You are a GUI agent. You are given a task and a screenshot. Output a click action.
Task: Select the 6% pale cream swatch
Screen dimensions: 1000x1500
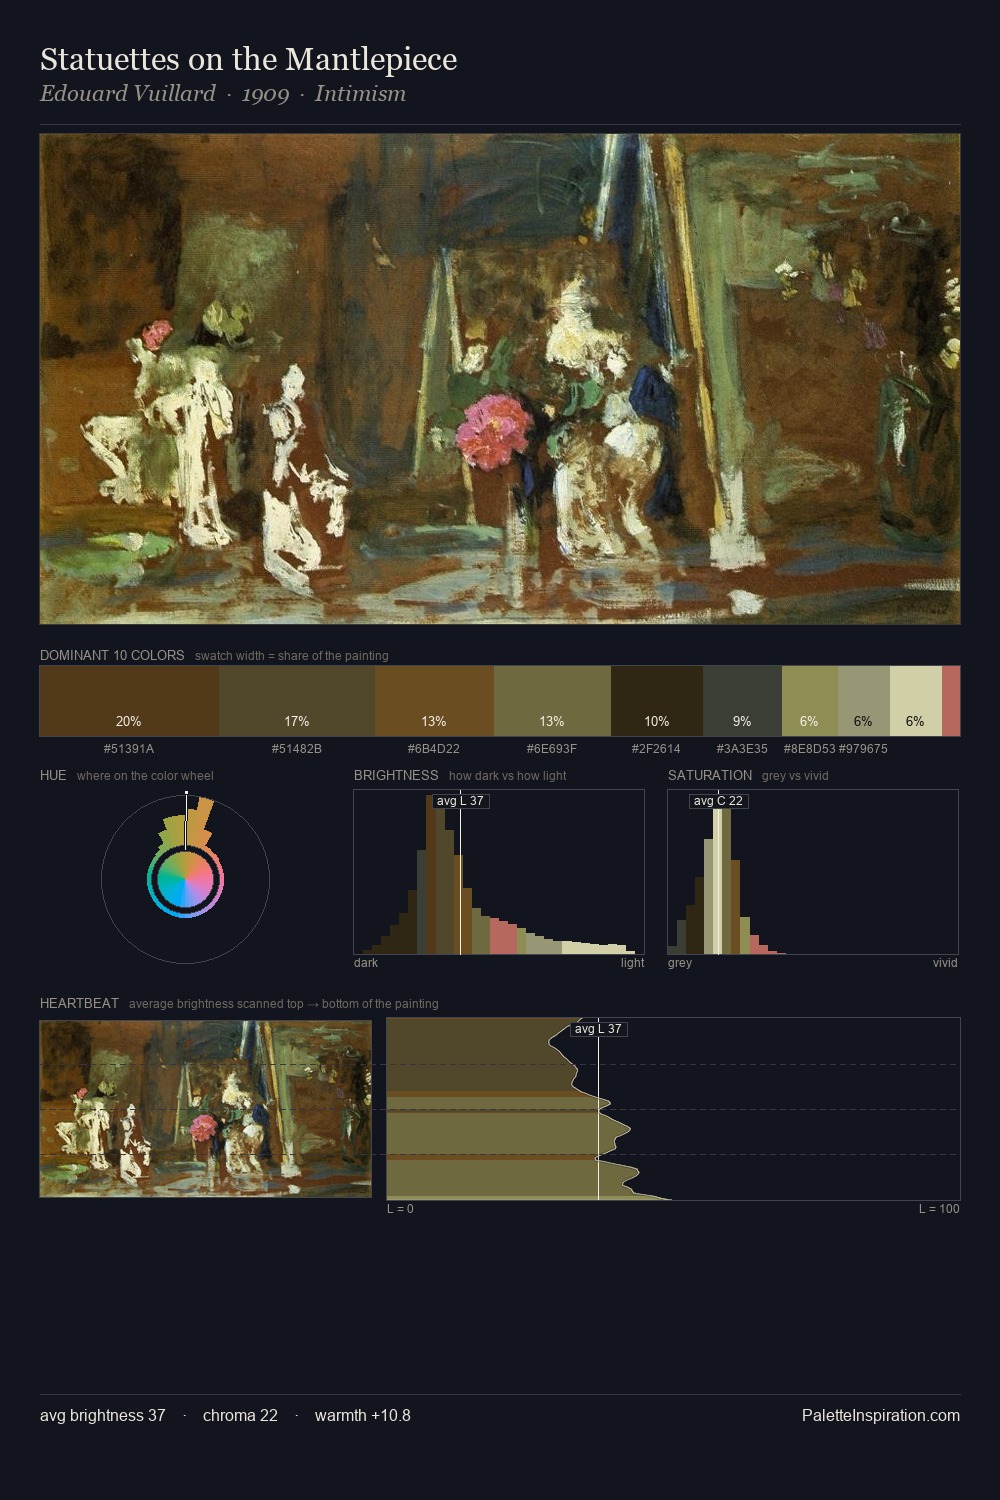(916, 701)
